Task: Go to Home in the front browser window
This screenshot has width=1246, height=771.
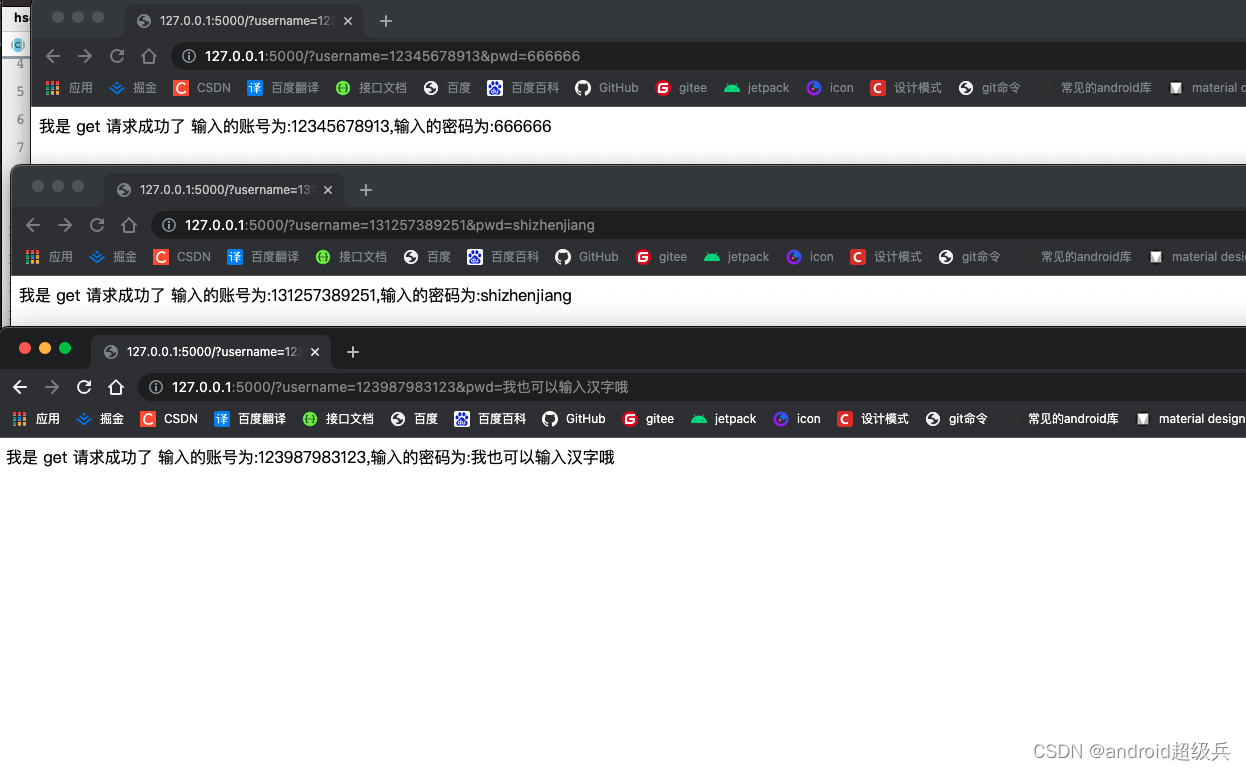Action: coord(116,387)
